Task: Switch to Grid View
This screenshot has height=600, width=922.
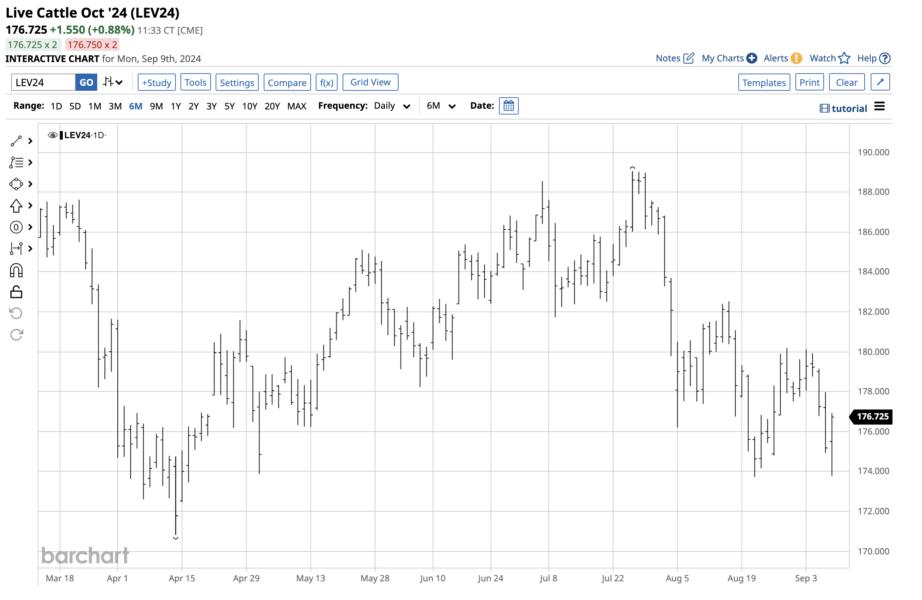Action: [x=370, y=82]
